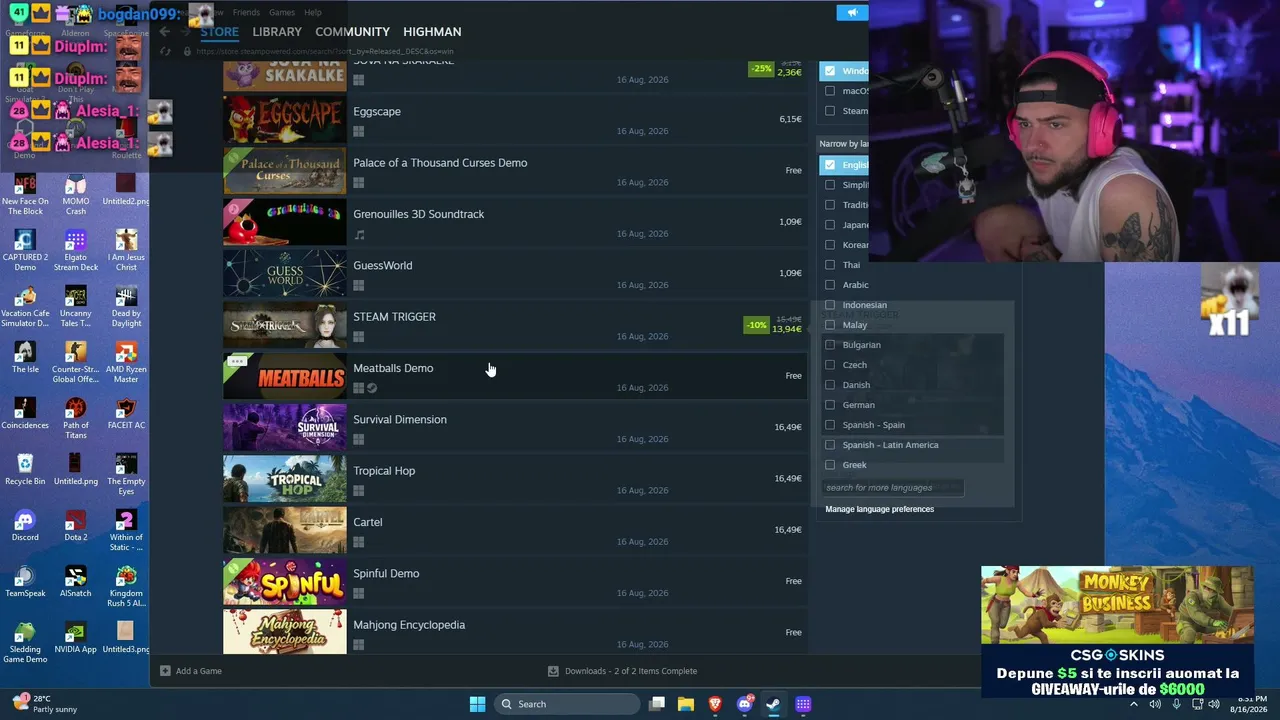Click the Mahjong Encyclopedia thumbnail

coord(285,632)
